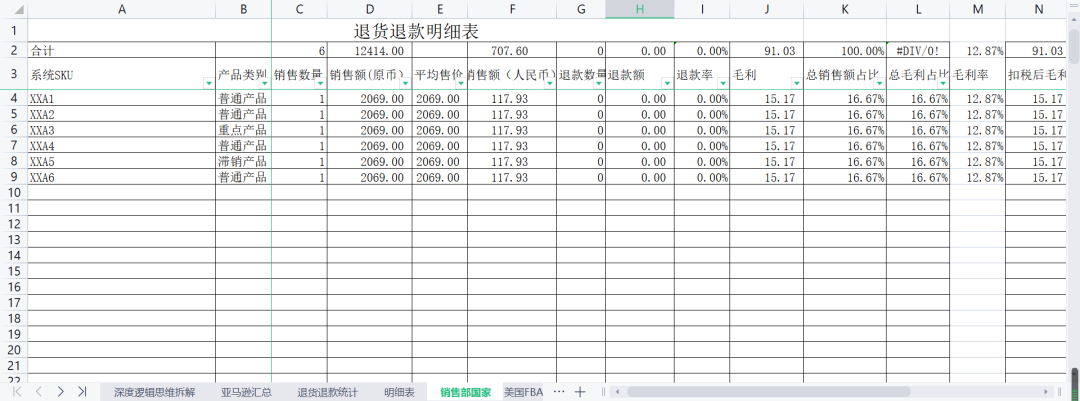
Task: Select row 1 header
Action: tap(14, 31)
